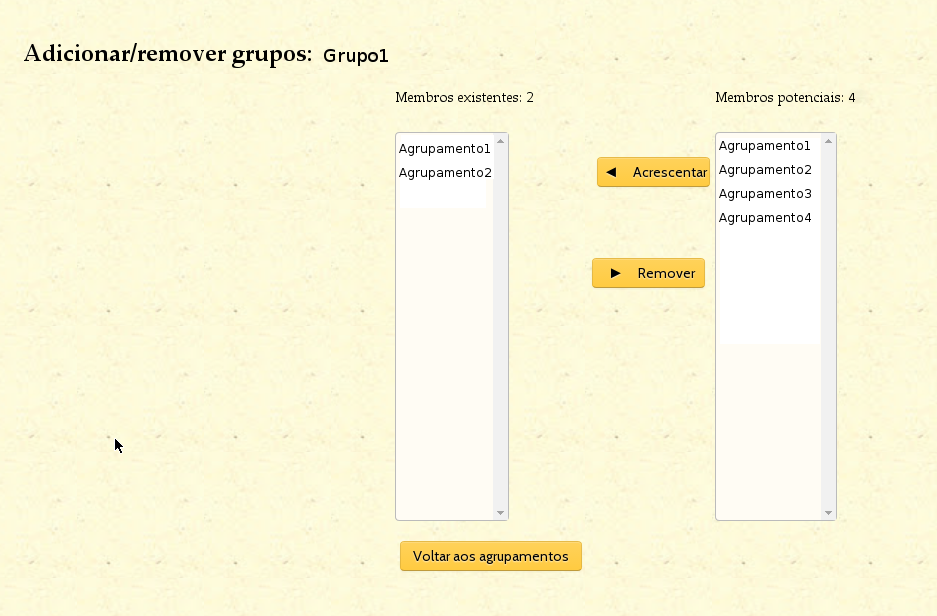Select Agrupamento3 in potential members list
The image size is (937, 616).
tap(765, 194)
